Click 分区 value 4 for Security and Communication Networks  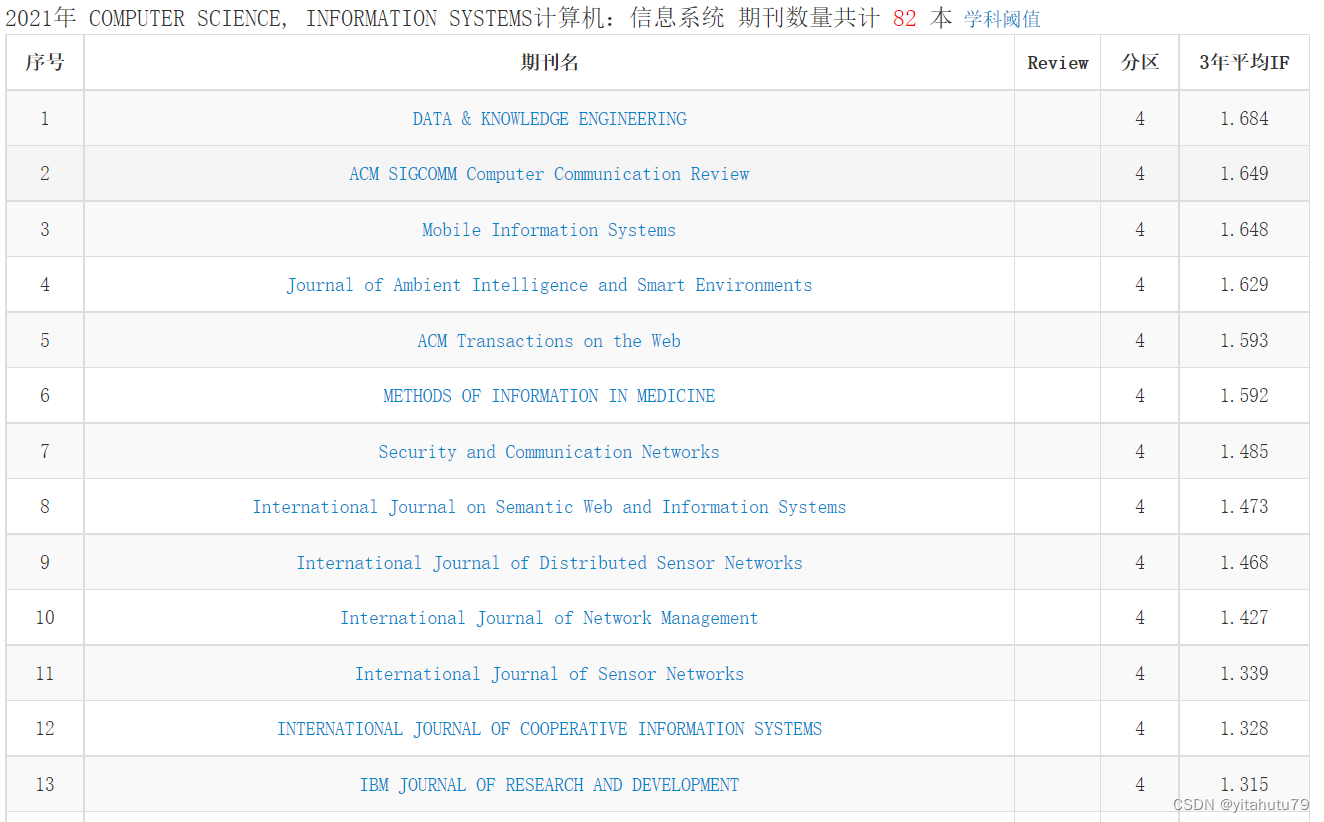pos(1140,452)
